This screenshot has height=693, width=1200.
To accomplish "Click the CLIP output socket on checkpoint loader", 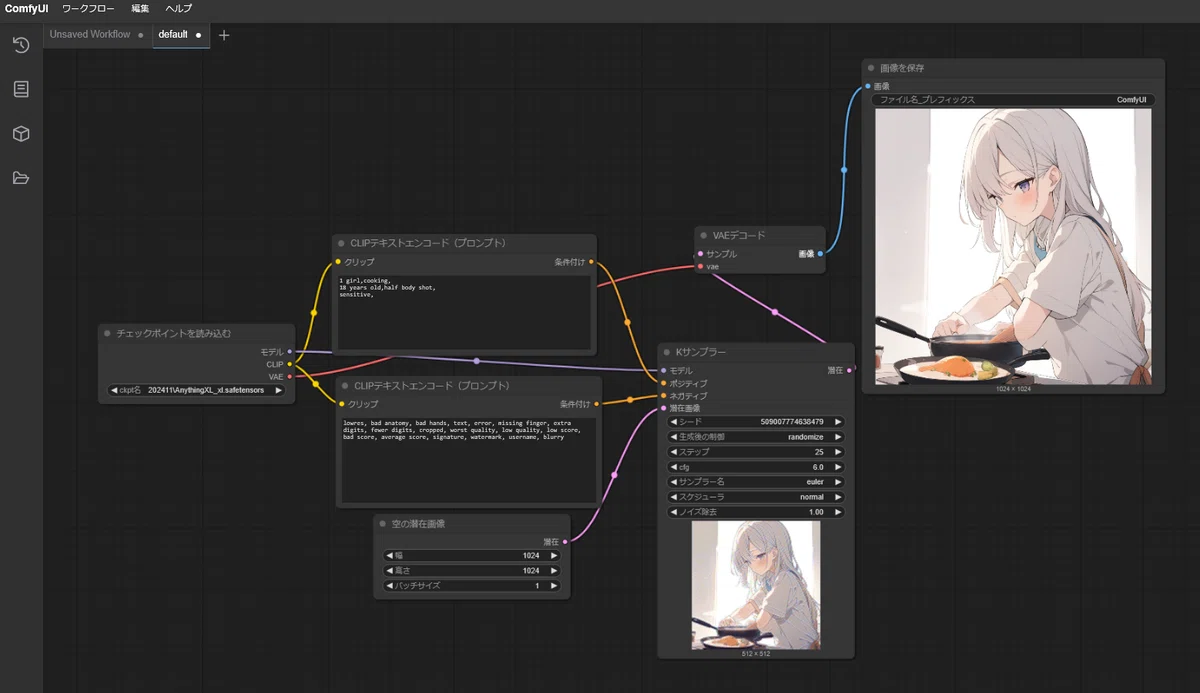I will [x=289, y=364].
